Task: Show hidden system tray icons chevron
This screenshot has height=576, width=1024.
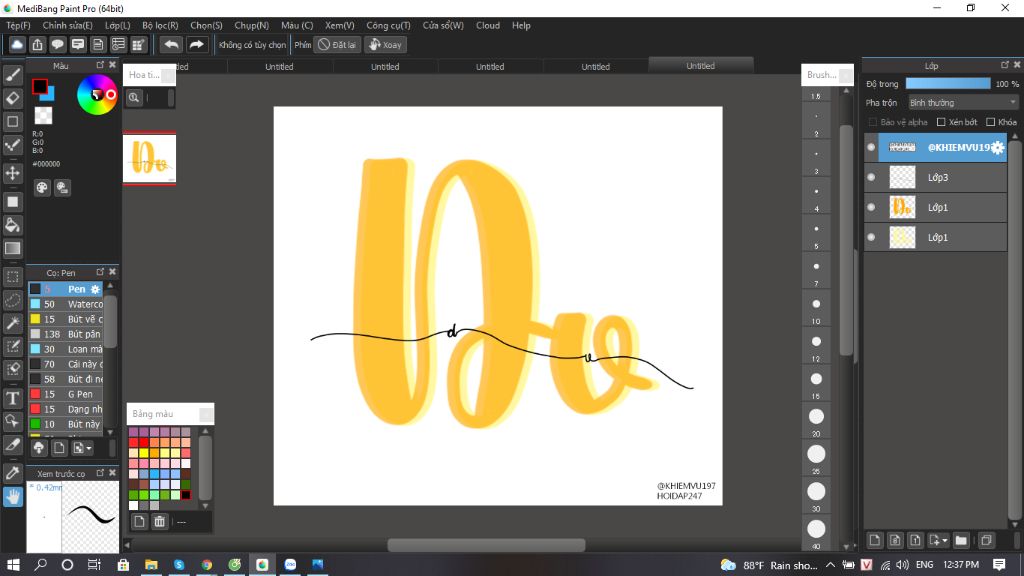Action: pyautogui.click(x=830, y=565)
